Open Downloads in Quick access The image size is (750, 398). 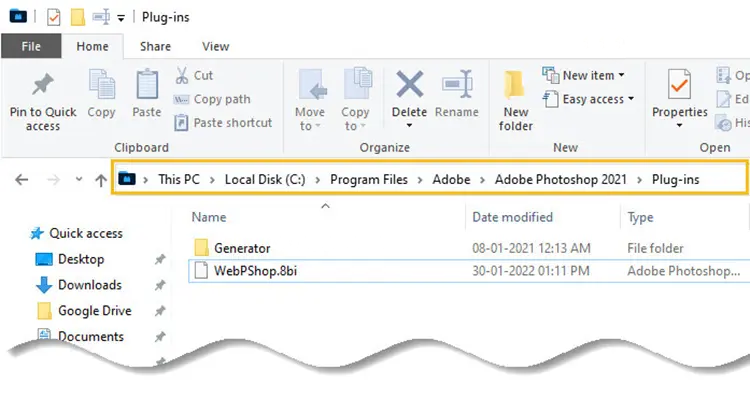[90, 285]
